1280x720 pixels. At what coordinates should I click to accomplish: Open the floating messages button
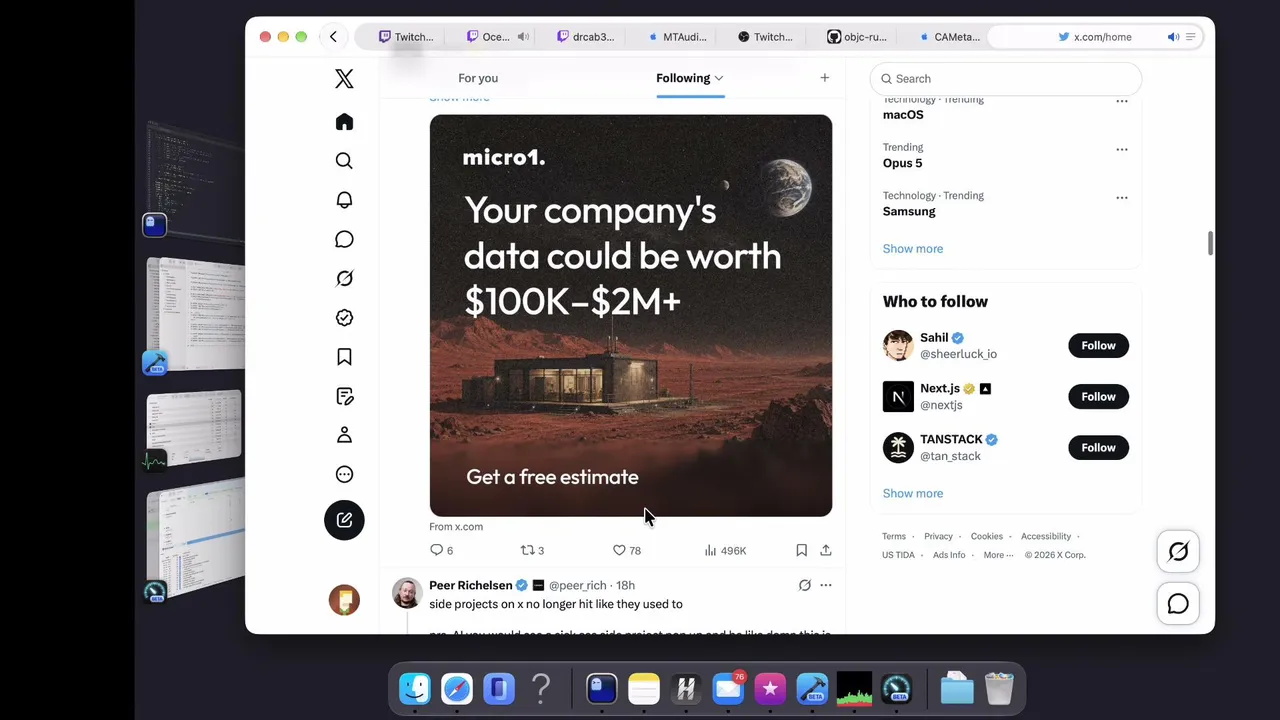(x=1178, y=604)
